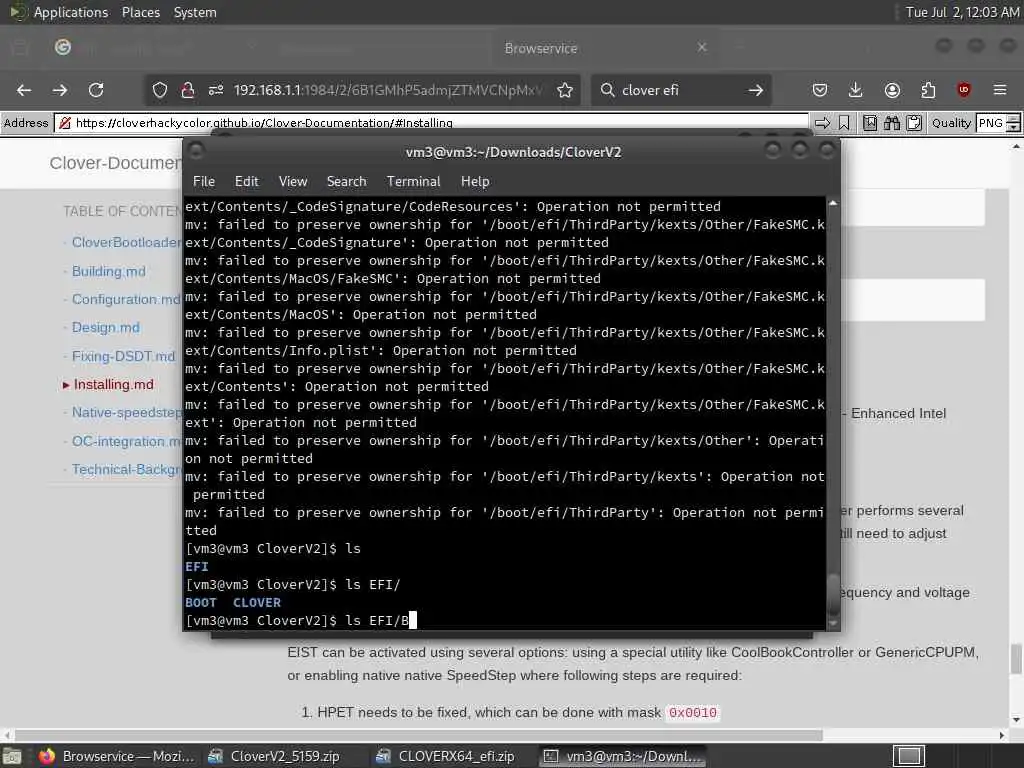Click web page vertical scrollbar thumb
The image size is (1024, 768).
pos(1016,658)
